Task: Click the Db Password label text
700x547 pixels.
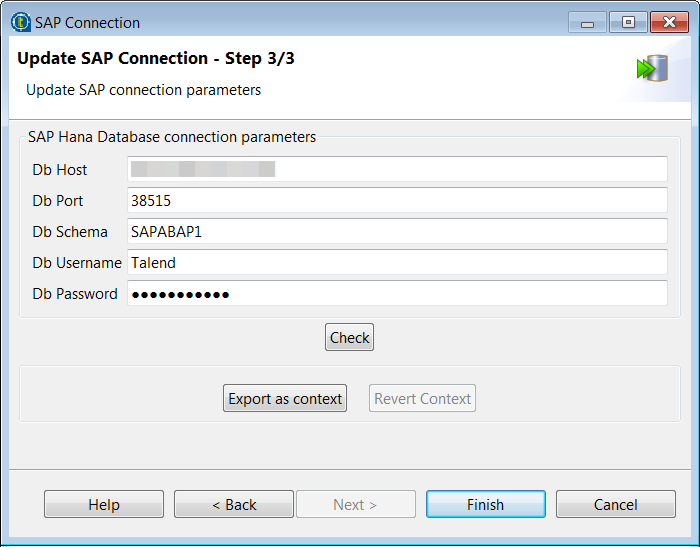Action: (75, 294)
